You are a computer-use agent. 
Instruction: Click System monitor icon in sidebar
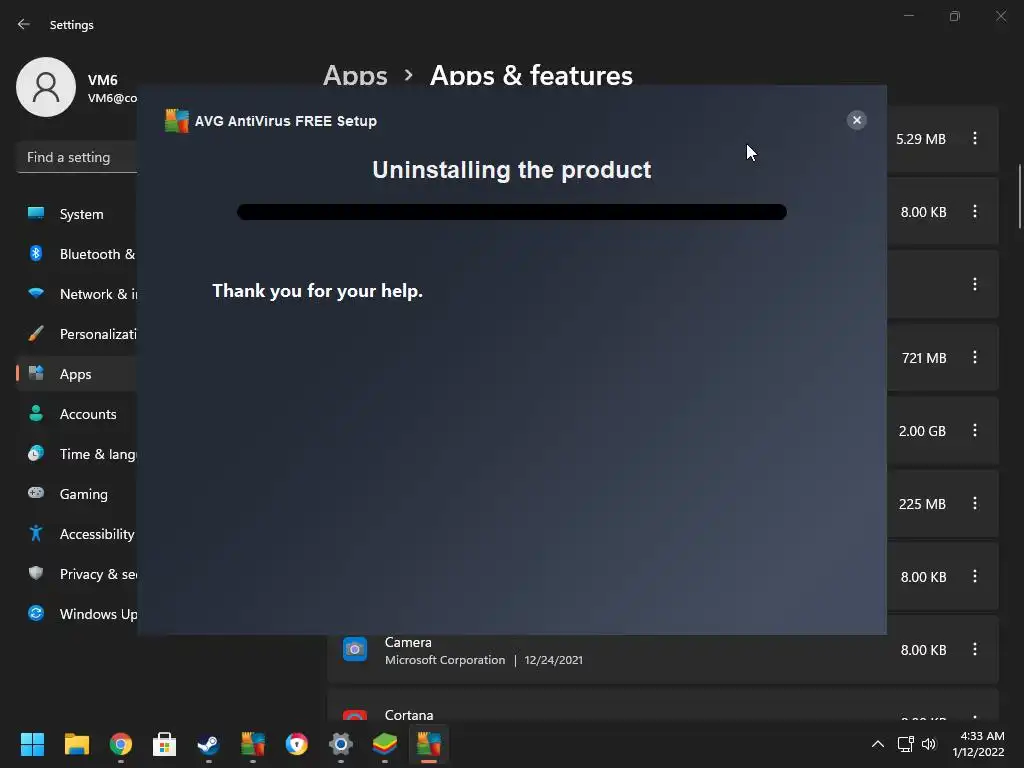36,213
